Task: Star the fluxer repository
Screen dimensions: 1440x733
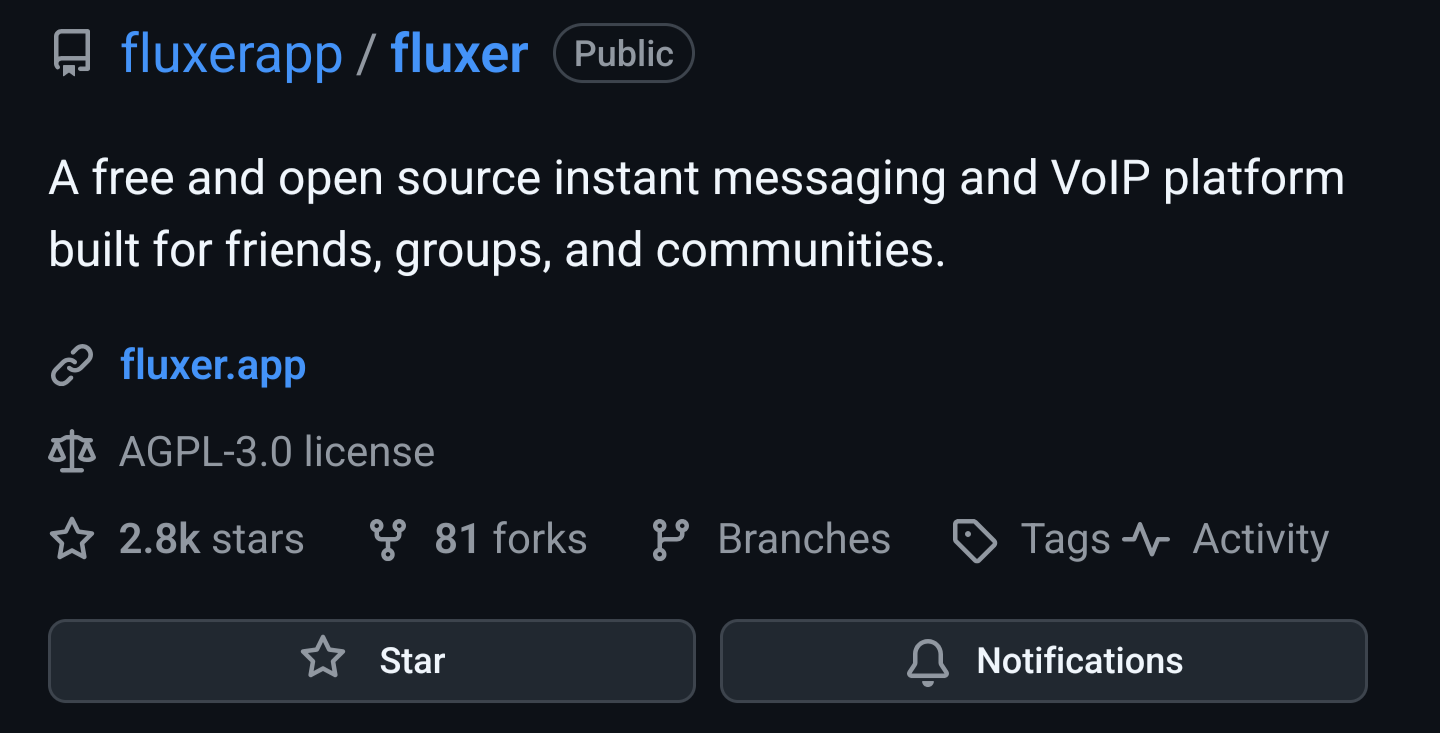Action: click(x=371, y=661)
